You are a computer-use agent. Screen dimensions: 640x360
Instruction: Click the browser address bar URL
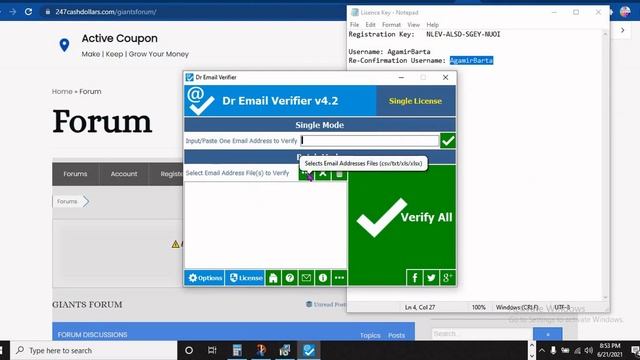(x=106, y=12)
